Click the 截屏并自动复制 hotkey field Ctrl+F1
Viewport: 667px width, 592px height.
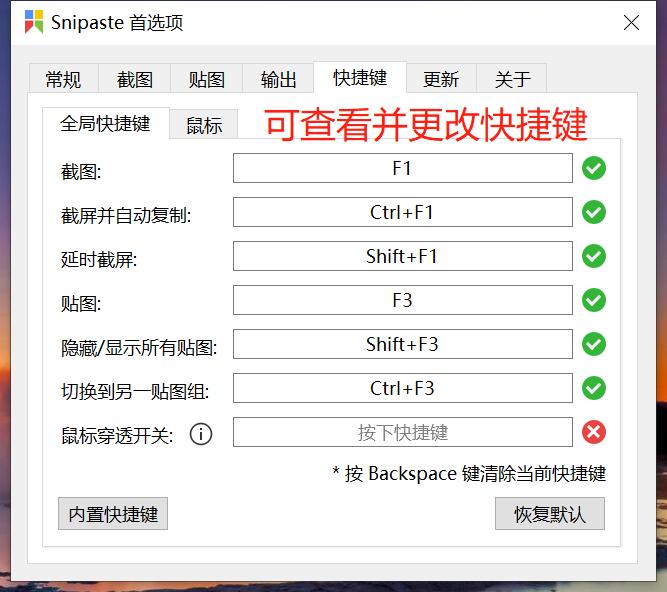pyautogui.click(x=402, y=212)
